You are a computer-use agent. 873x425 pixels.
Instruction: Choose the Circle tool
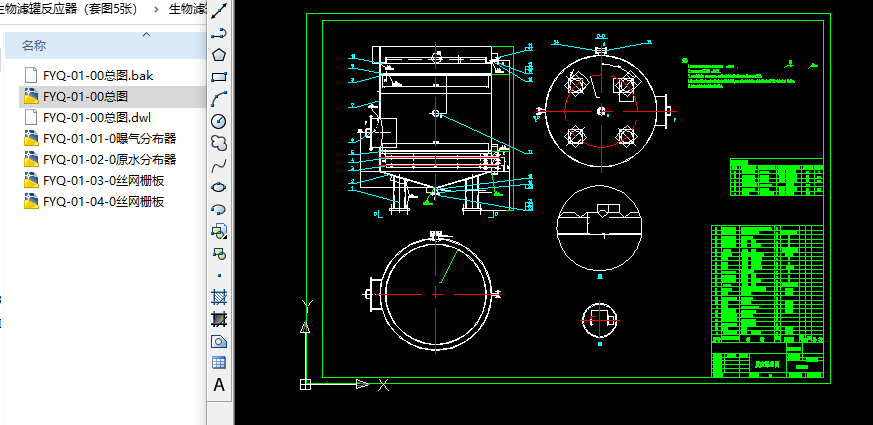pos(219,120)
